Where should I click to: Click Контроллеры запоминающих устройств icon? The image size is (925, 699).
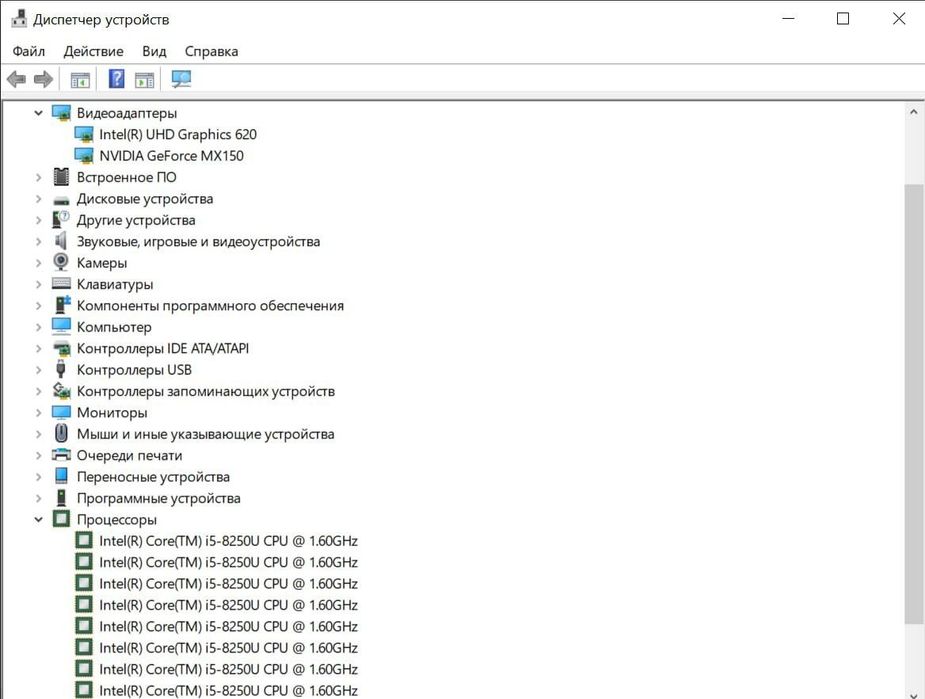click(x=62, y=390)
